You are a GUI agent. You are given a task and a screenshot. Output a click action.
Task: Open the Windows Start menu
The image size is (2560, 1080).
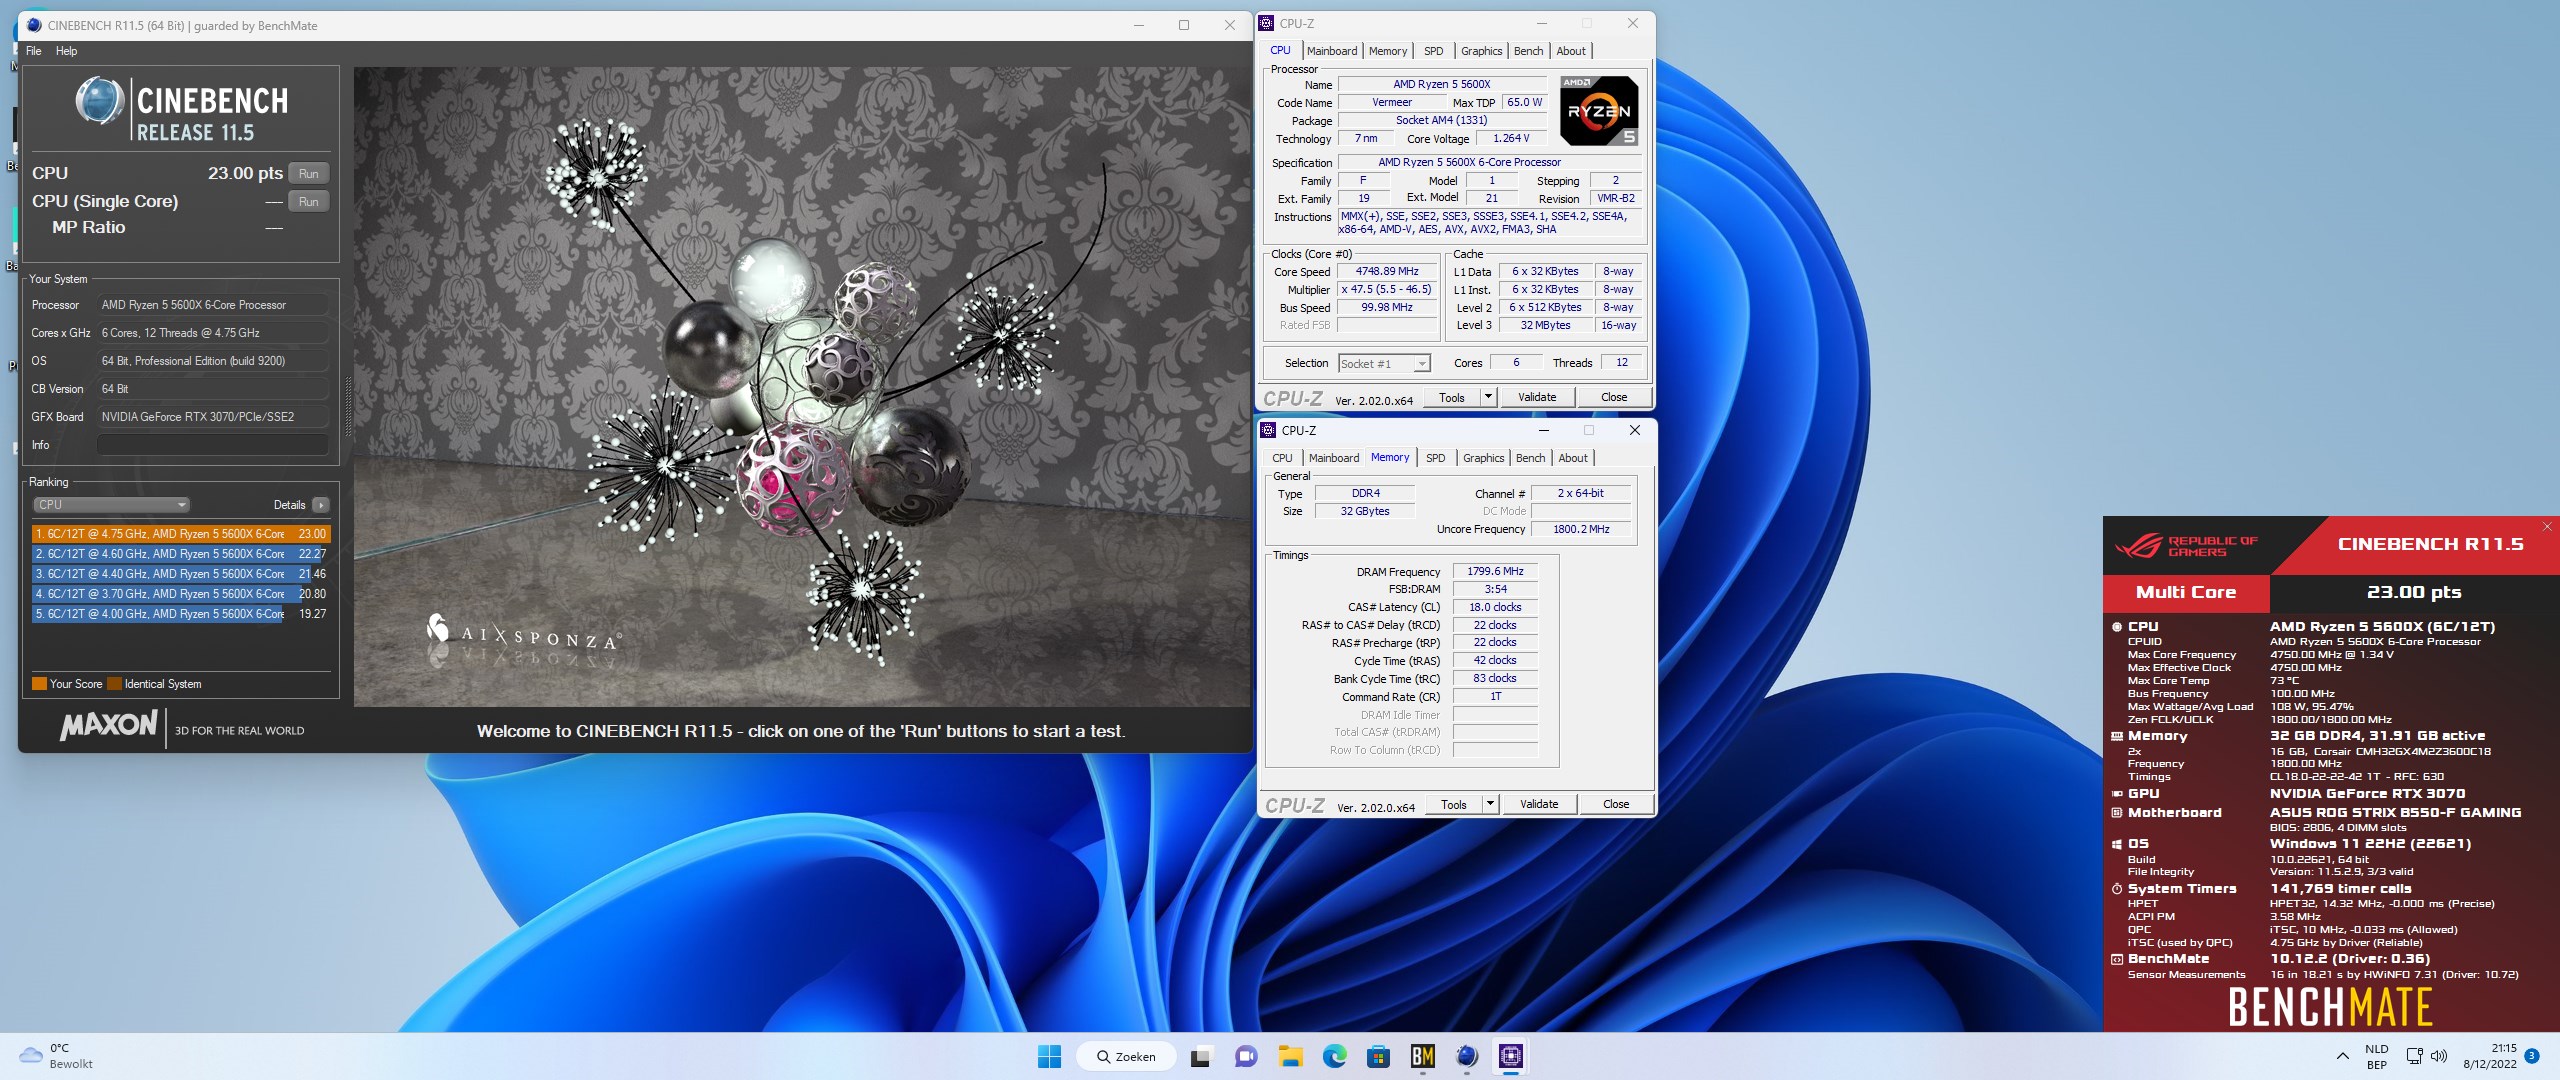click(1049, 1056)
